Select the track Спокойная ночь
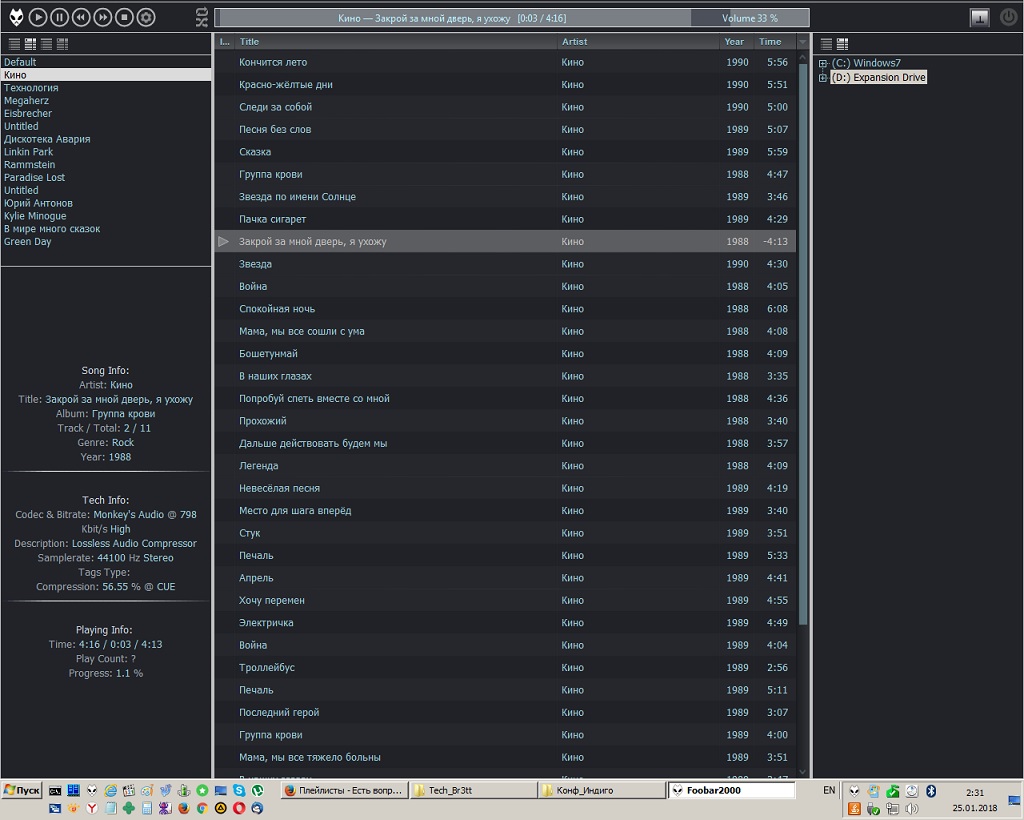 [505, 309]
